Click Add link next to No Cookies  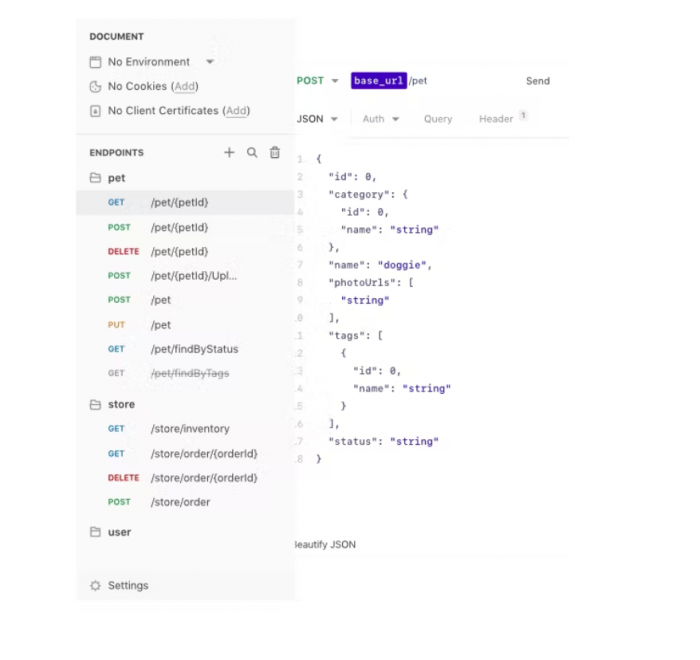[185, 87]
